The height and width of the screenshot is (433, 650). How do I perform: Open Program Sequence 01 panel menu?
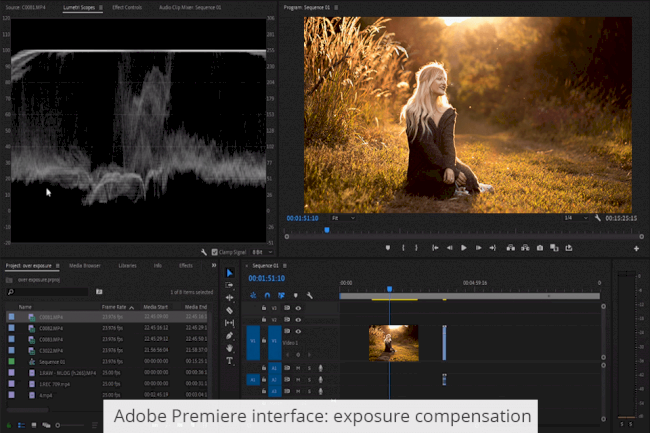point(336,7)
